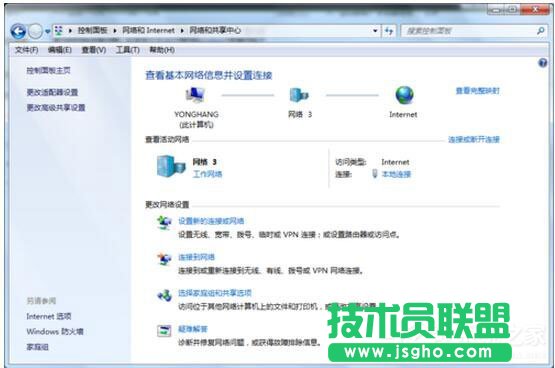Open 疑难解答 troubleshooting link
The height and width of the screenshot is (368, 555).
point(193,329)
